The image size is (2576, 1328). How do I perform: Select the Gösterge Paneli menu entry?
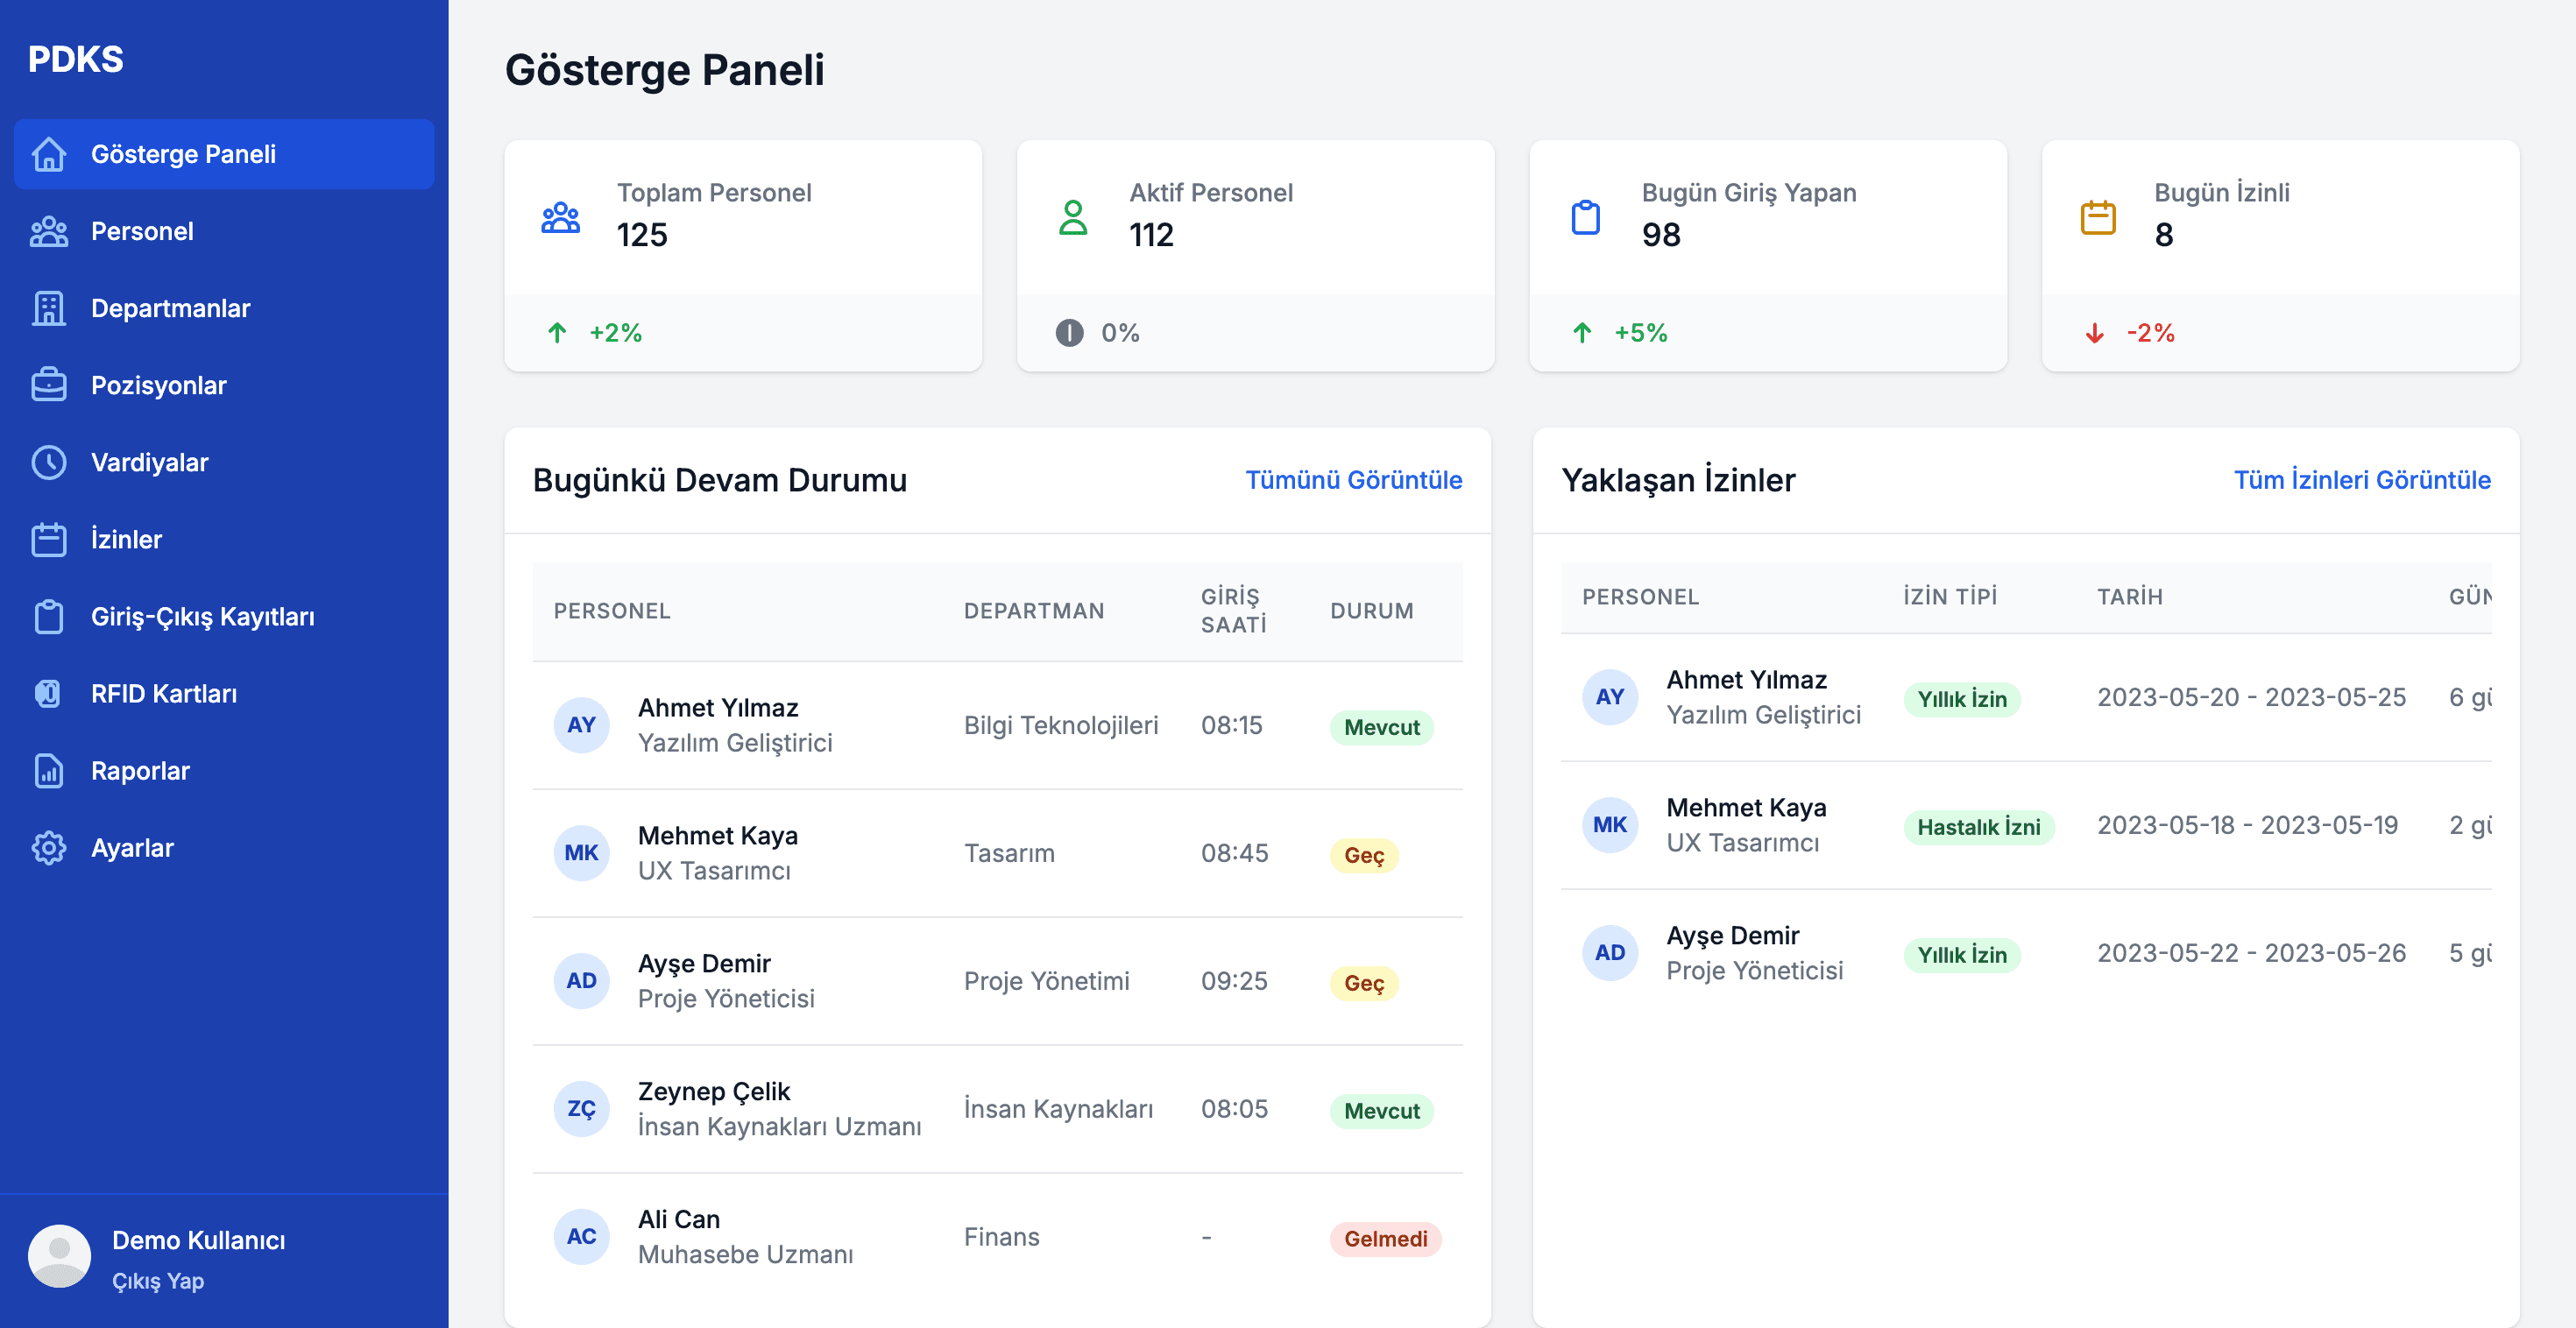point(185,154)
